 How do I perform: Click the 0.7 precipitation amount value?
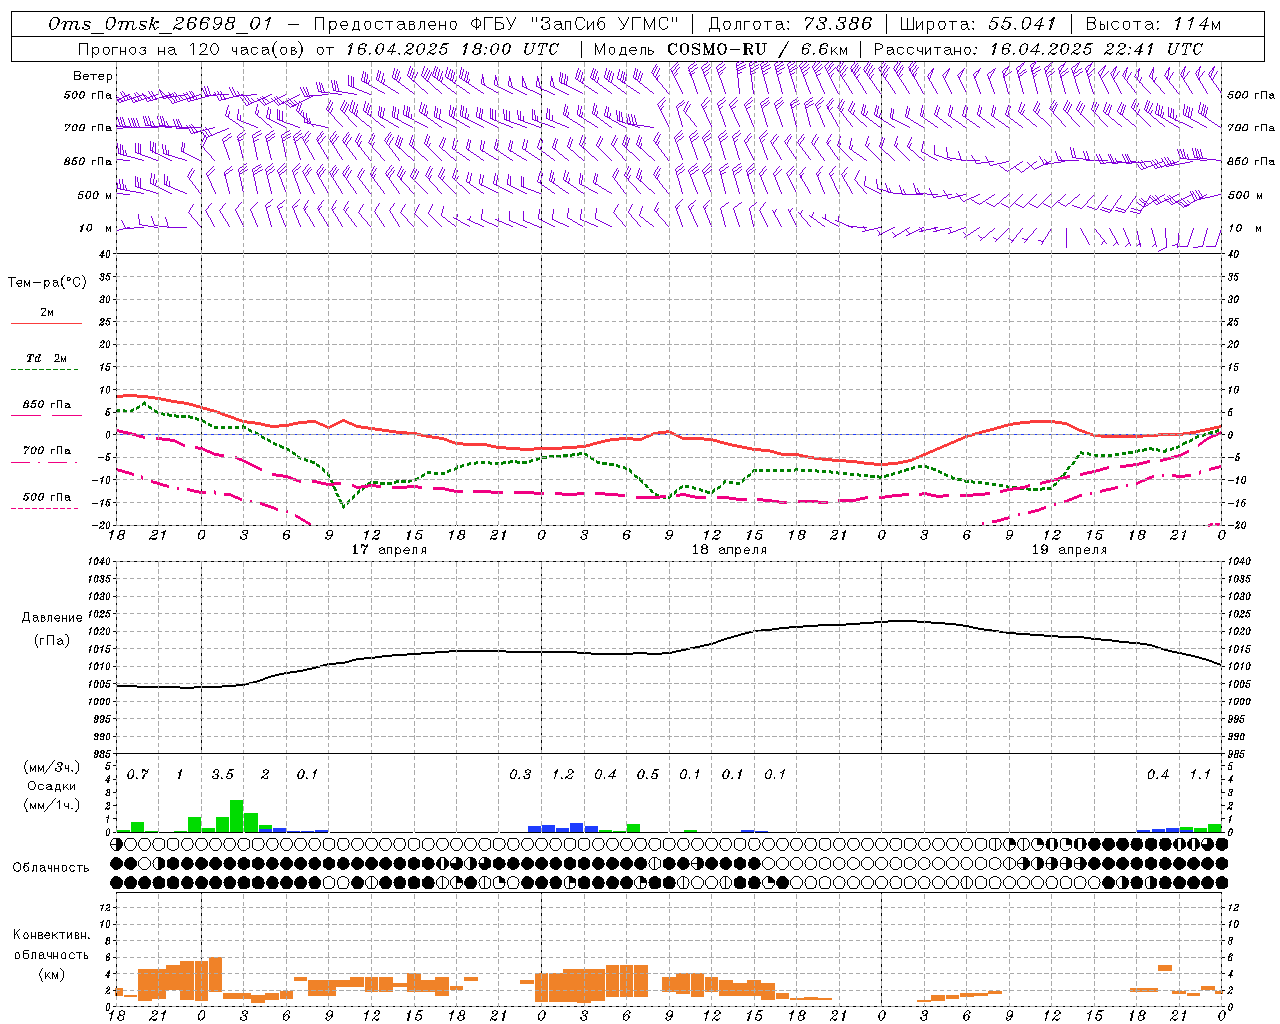[x=137, y=775]
